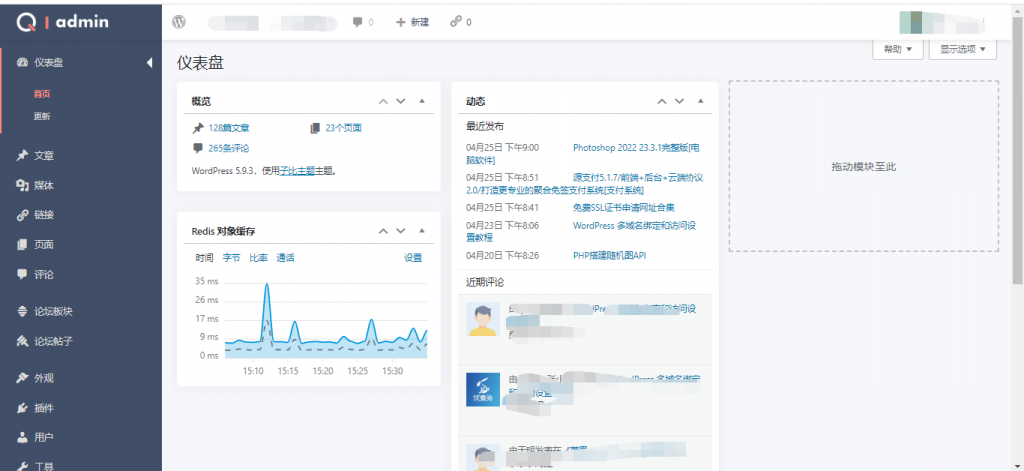
Task: Switch Redis chart to 时间 tab
Action: [x=204, y=257]
